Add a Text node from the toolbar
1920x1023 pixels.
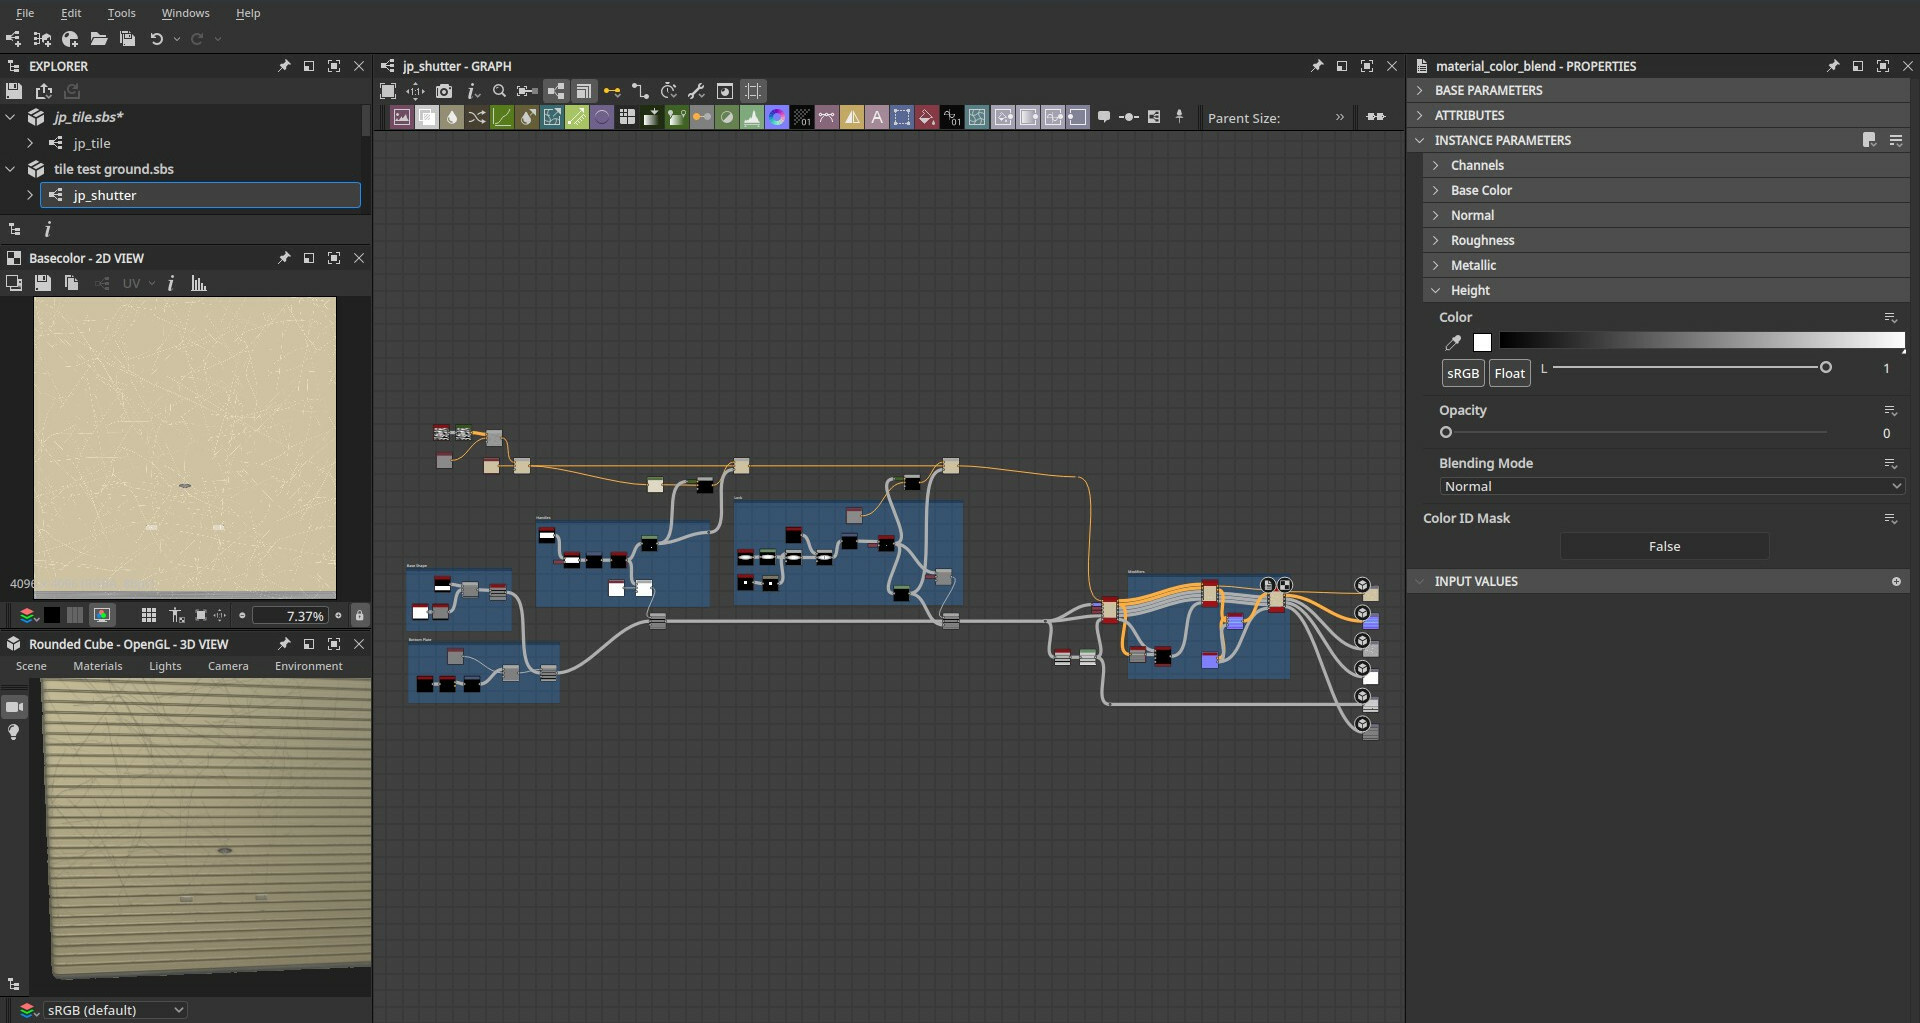(x=877, y=117)
